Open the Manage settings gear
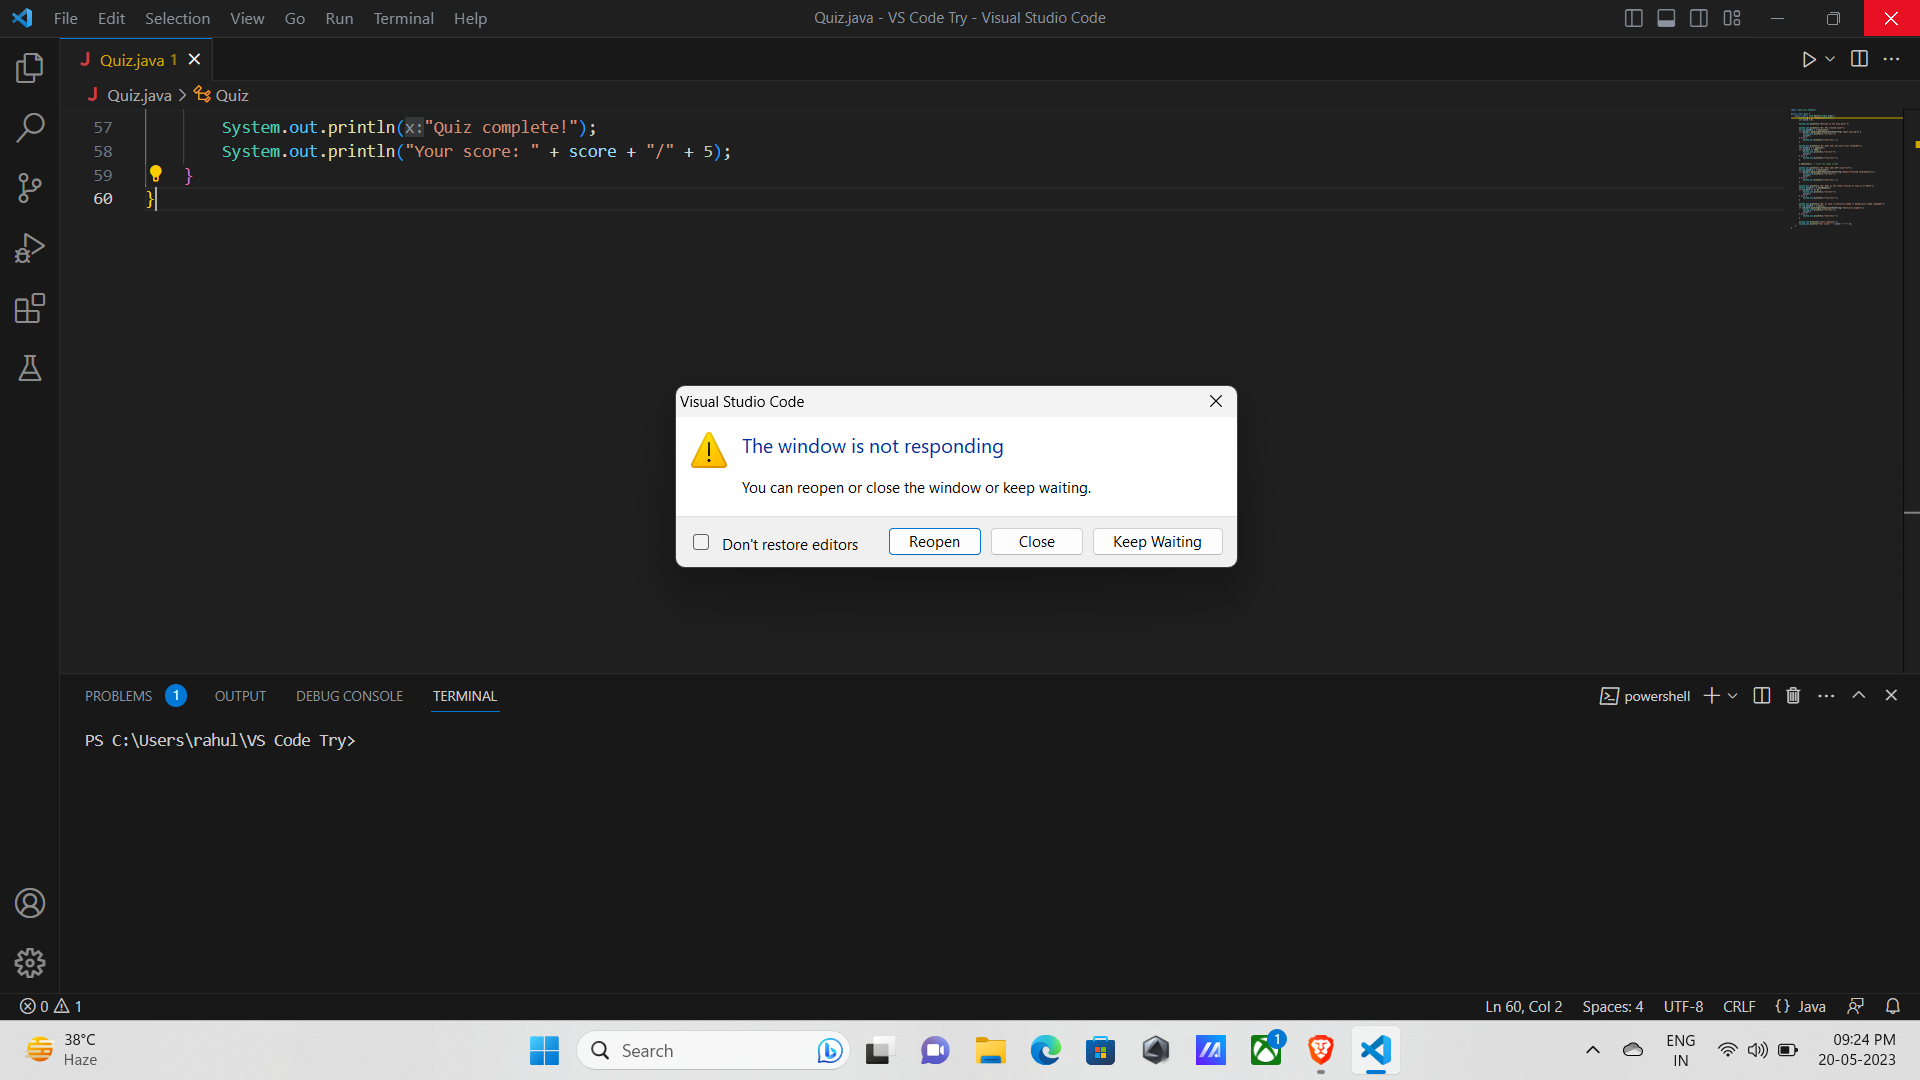1920x1080 pixels. [30, 963]
